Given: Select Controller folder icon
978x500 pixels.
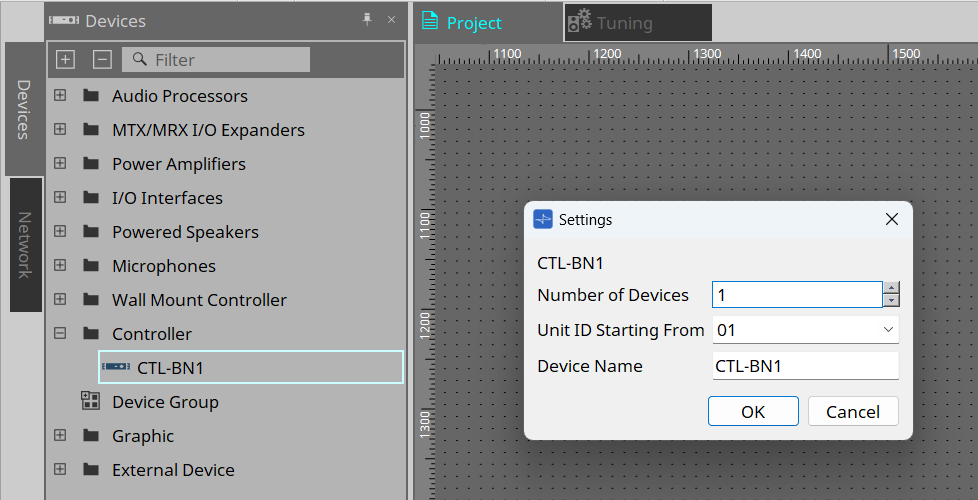Looking at the screenshot, I should (x=91, y=333).
